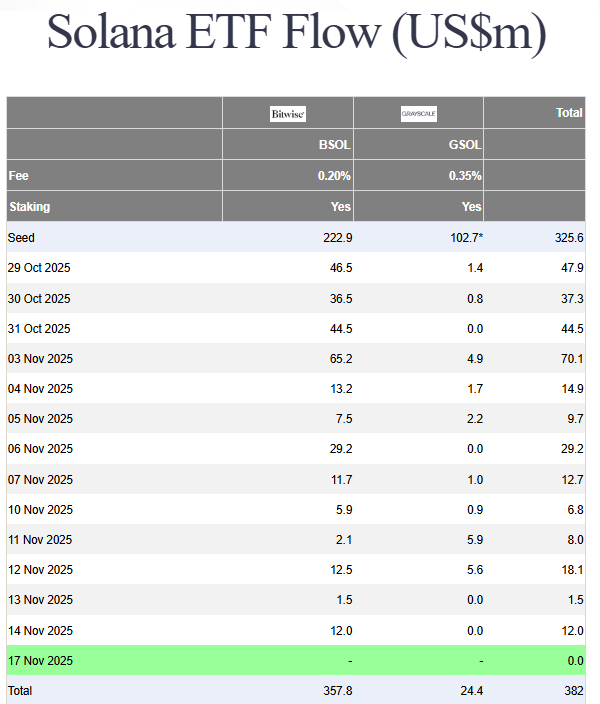Select the 382 grand total cell
600x704 pixels.
[573, 690]
